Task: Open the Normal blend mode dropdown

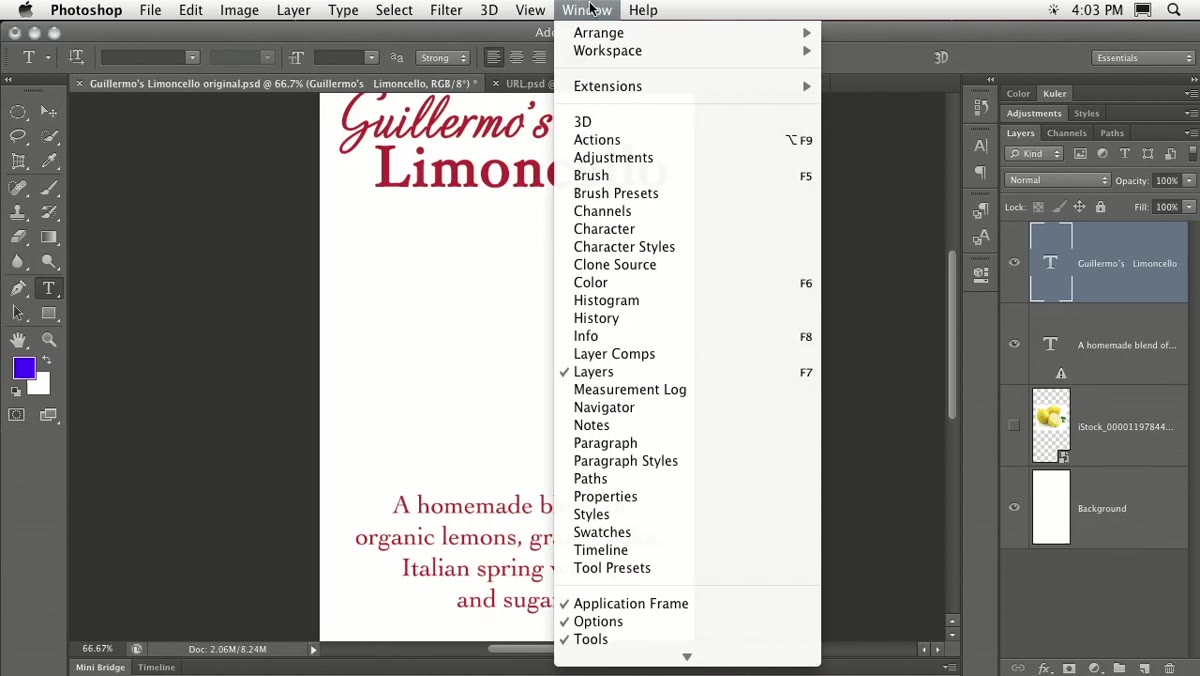Action: coord(1057,180)
